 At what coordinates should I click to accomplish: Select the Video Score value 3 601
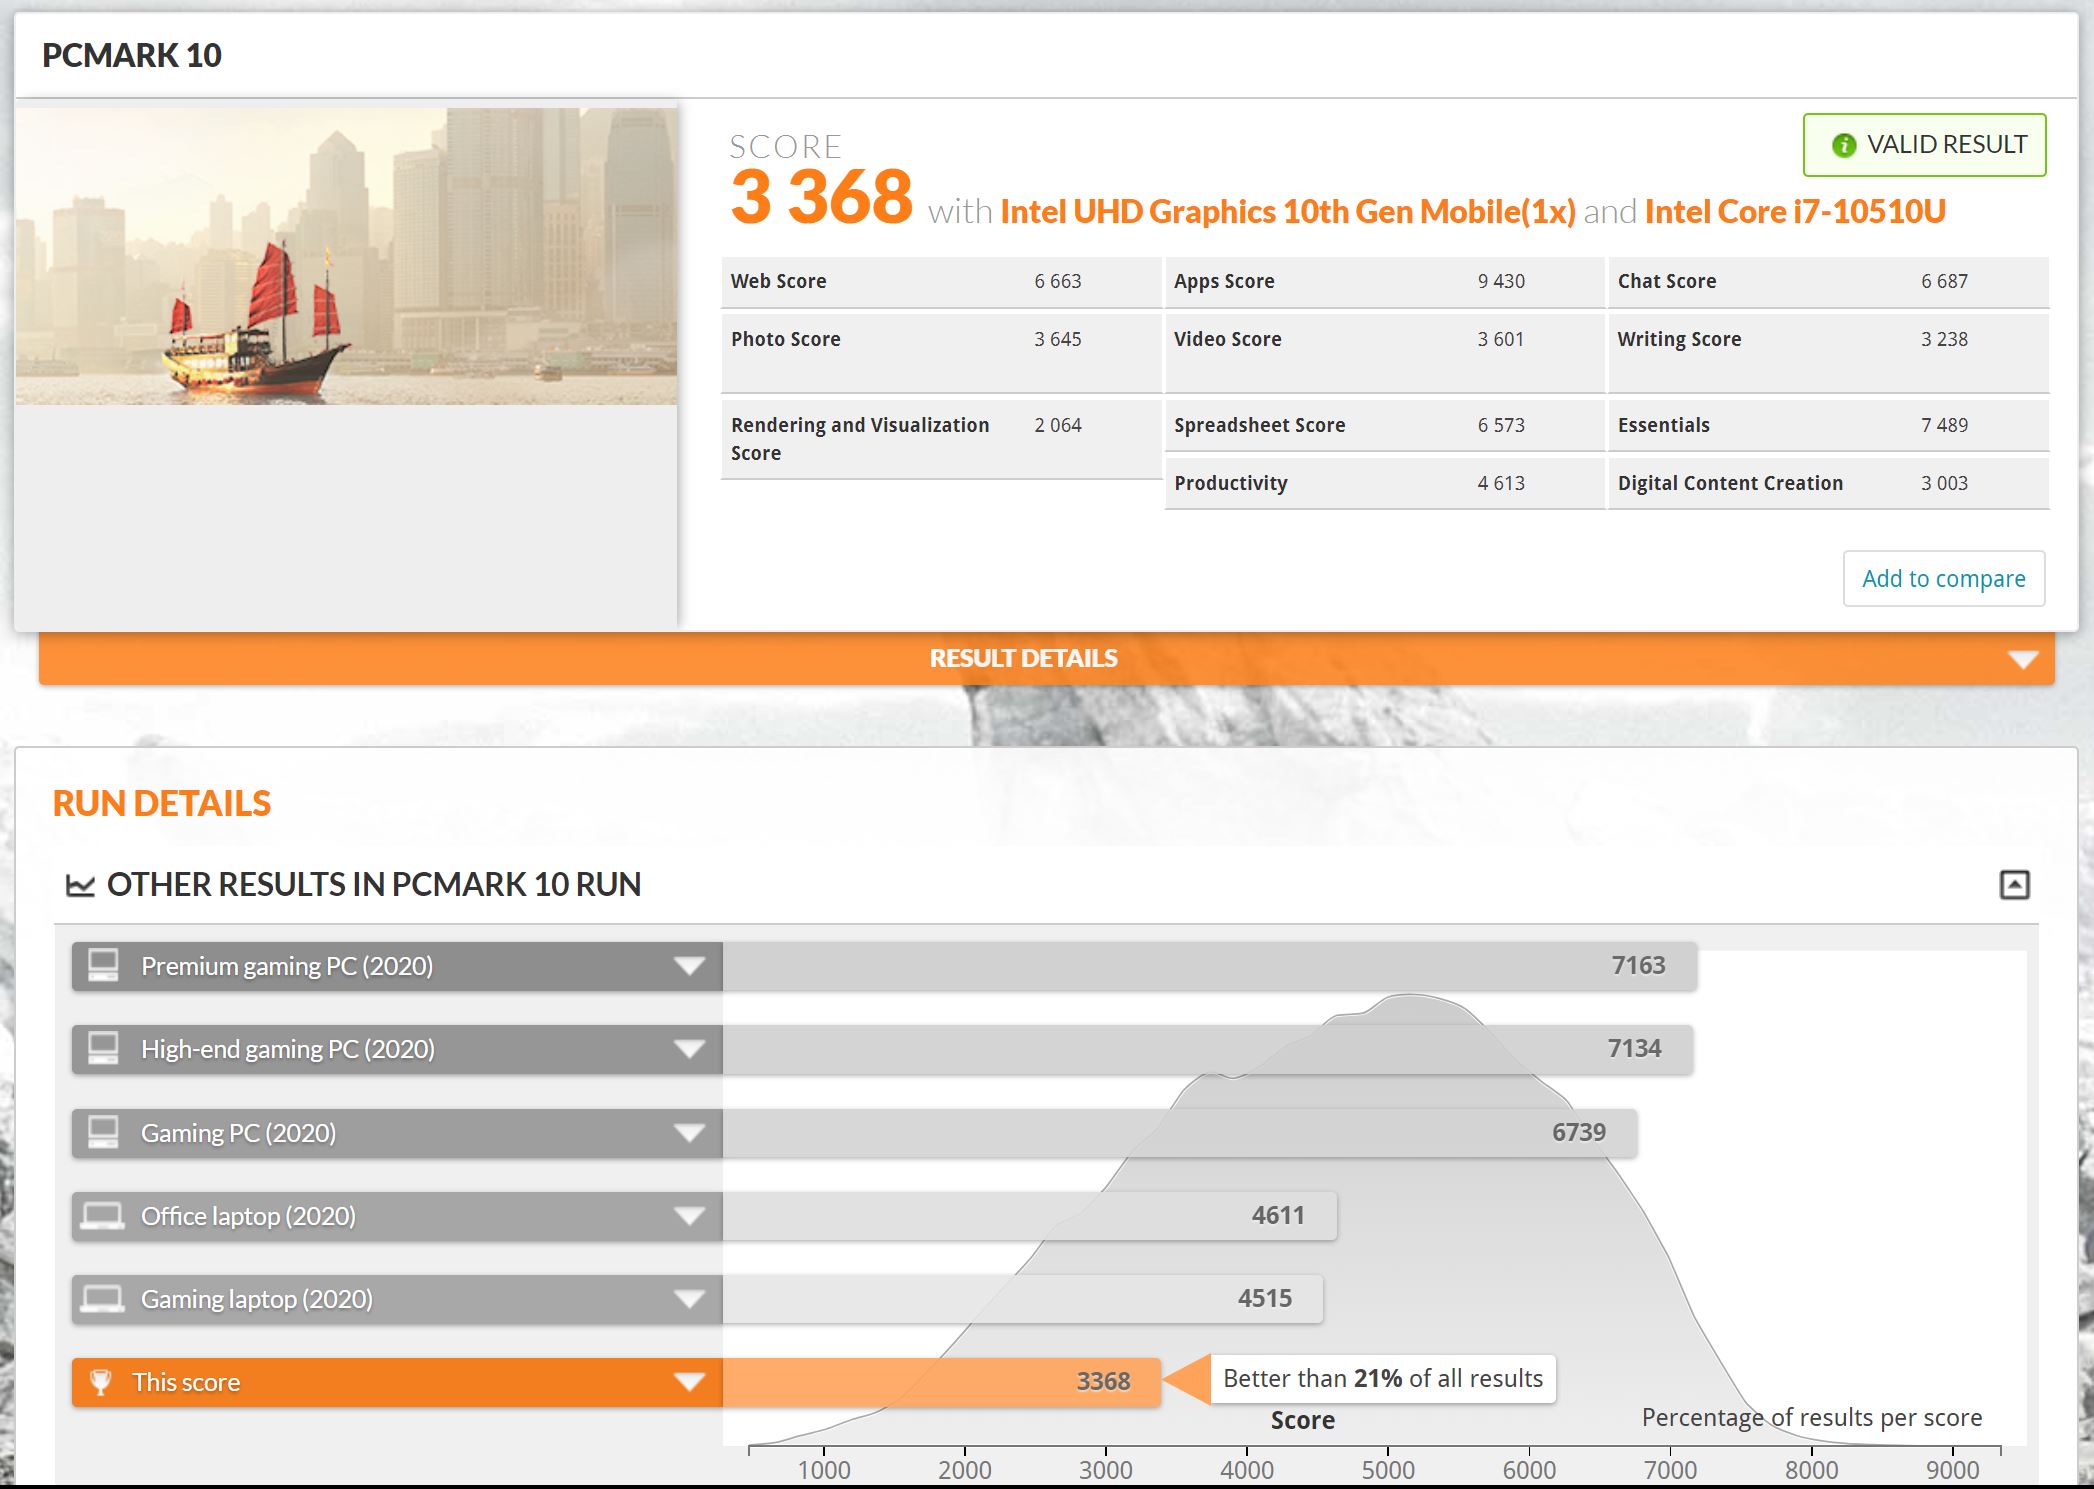[1500, 339]
